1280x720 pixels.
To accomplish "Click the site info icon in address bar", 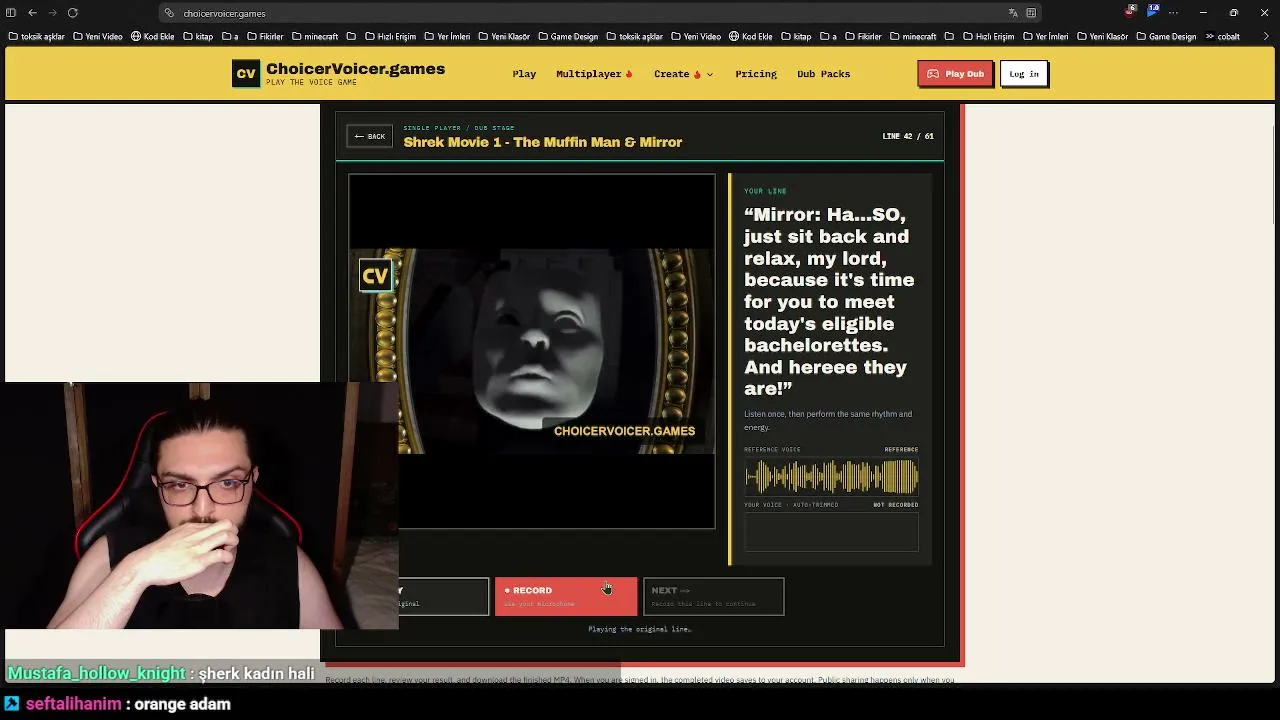I will (169, 13).
